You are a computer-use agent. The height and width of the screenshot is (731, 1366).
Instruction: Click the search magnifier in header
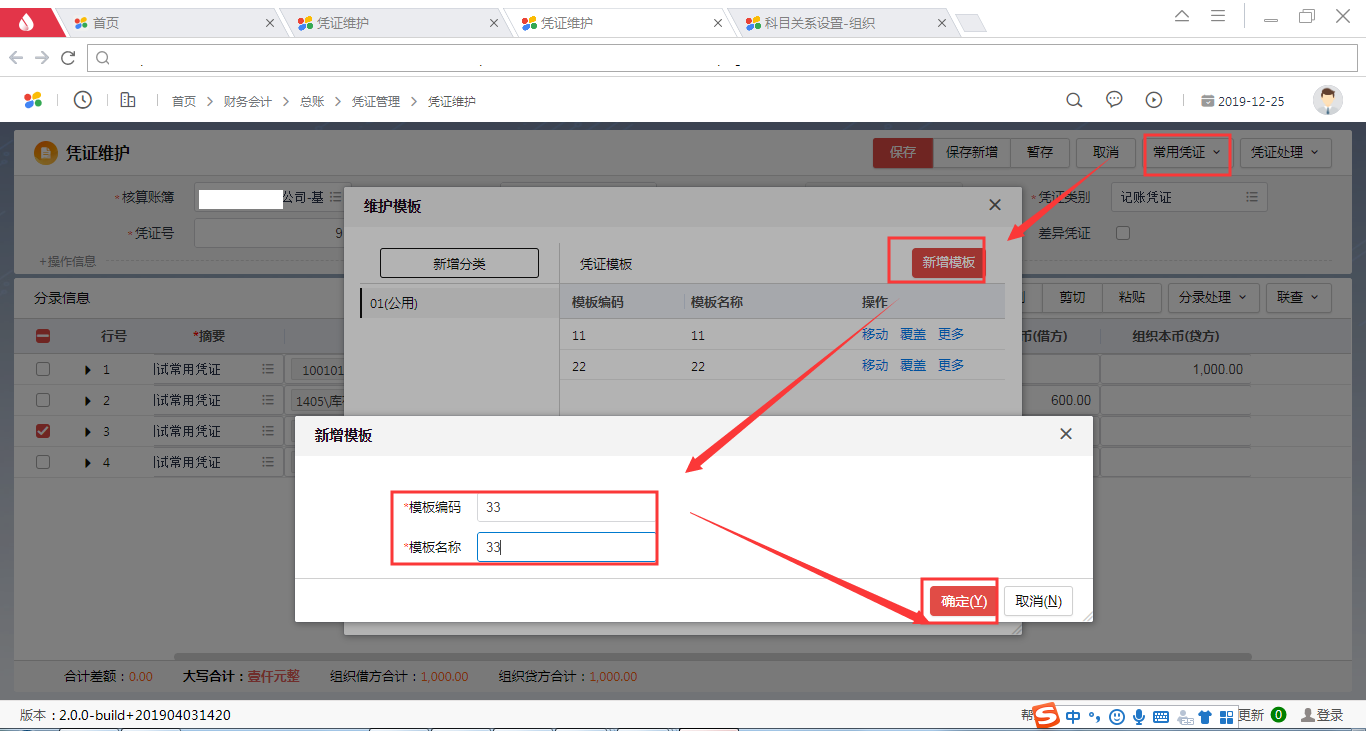click(1074, 100)
